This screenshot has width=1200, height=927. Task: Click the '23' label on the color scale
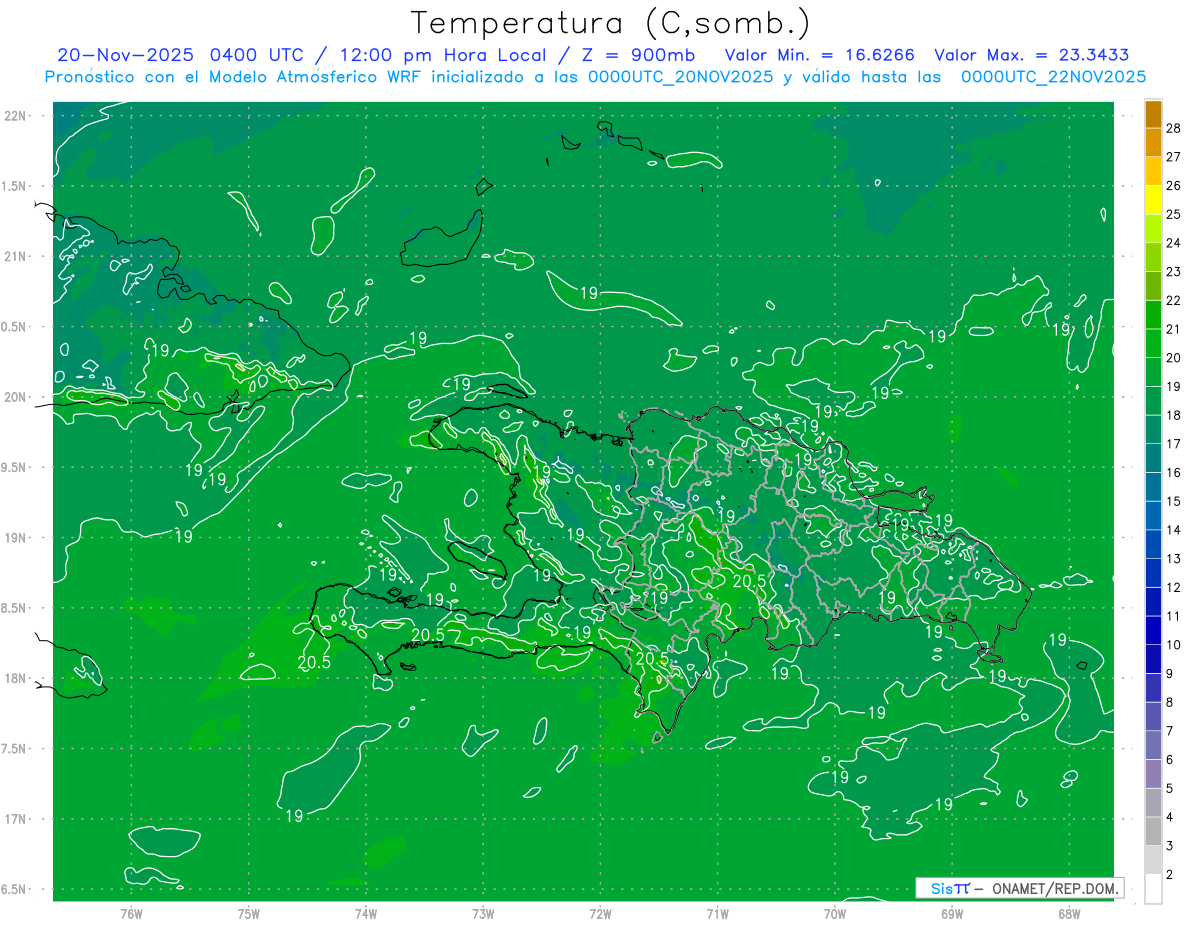click(x=1174, y=272)
